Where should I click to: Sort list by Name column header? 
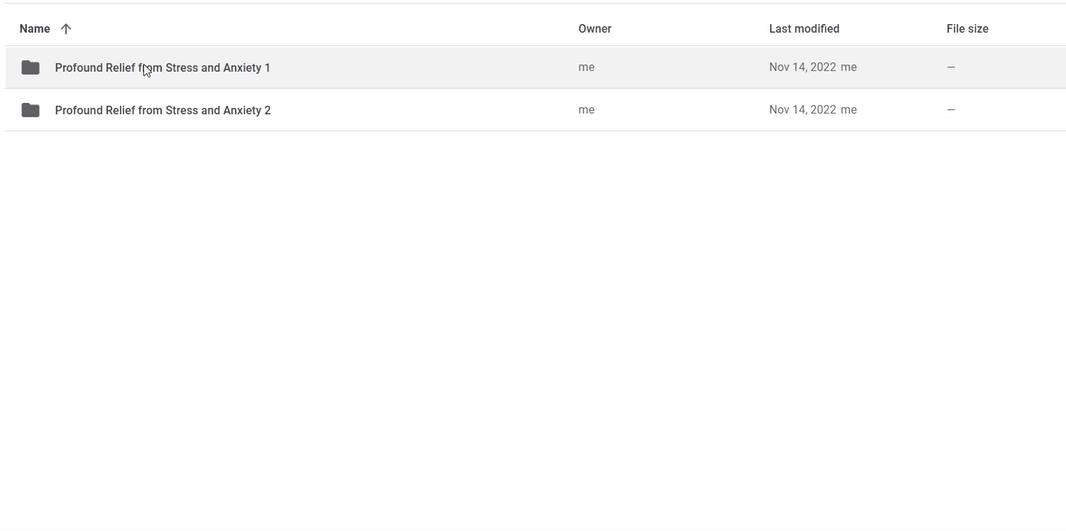coord(35,29)
